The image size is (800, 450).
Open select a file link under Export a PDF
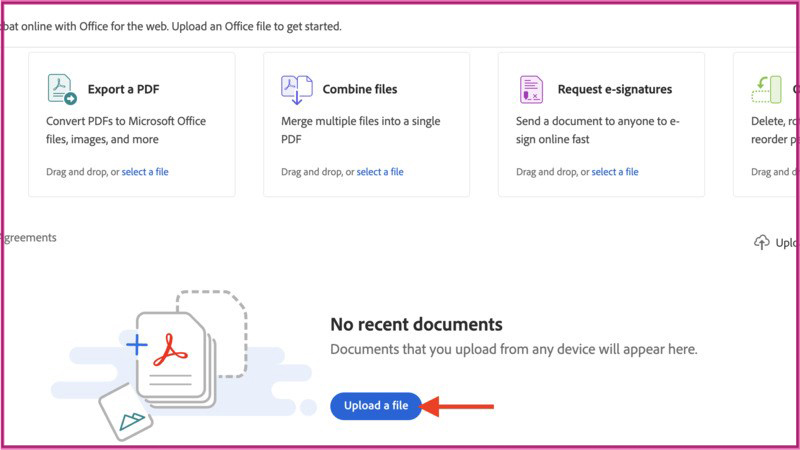click(x=145, y=172)
